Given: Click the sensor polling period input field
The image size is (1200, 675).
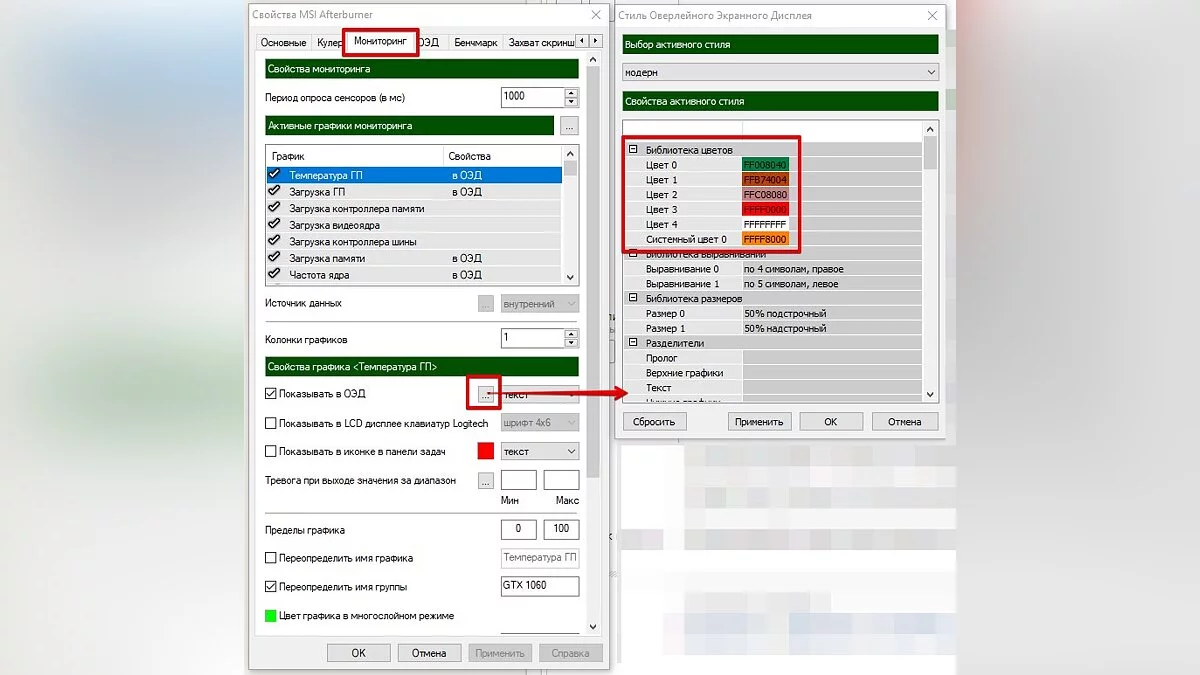Looking at the screenshot, I should tap(533, 97).
